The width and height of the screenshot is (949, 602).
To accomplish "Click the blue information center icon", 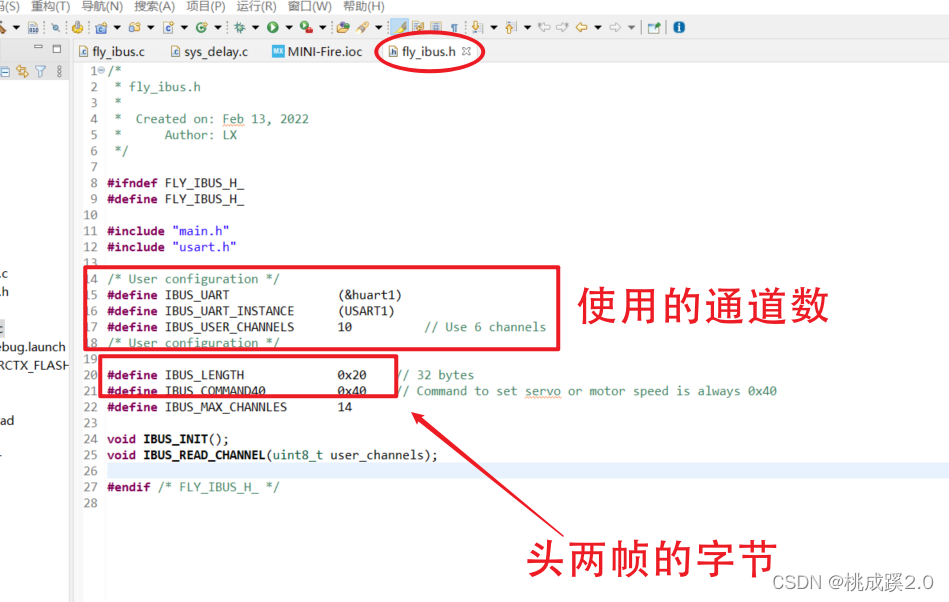I will (x=679, y=27).
